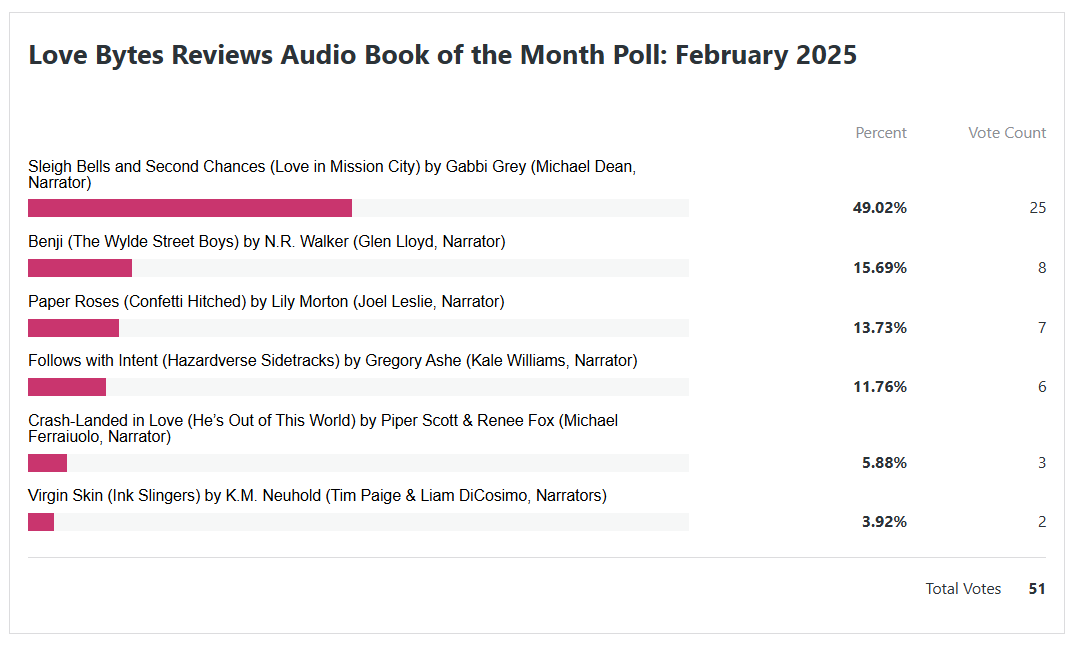Click the Benji result bar
Image resolution: width=1075 pixels, height=645 pixels.
(x=80, y=268)
